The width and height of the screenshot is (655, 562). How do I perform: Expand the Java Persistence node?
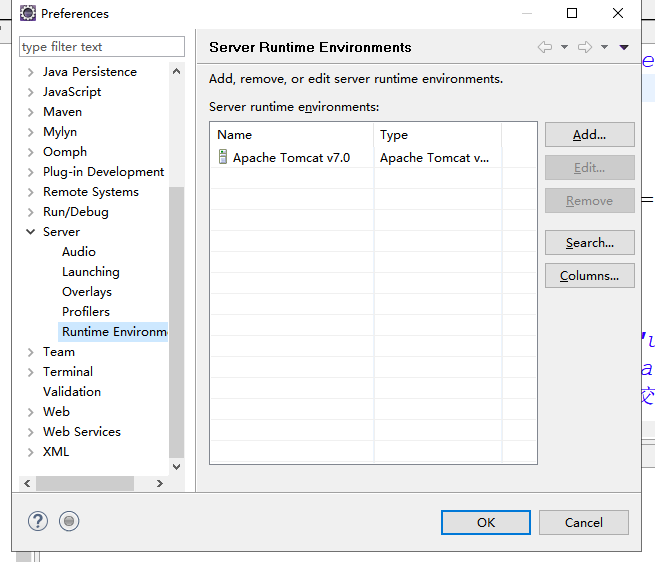[x=31, y=72]
